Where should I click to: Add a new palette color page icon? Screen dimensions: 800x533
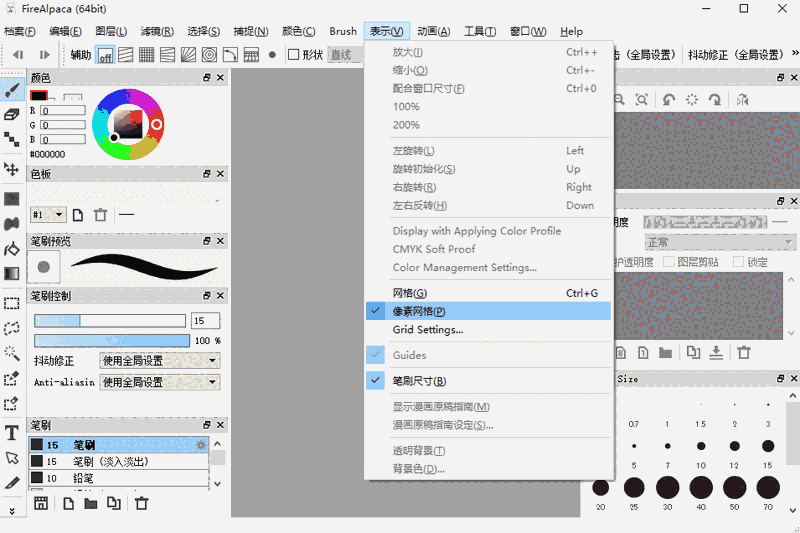click(78, 215)
